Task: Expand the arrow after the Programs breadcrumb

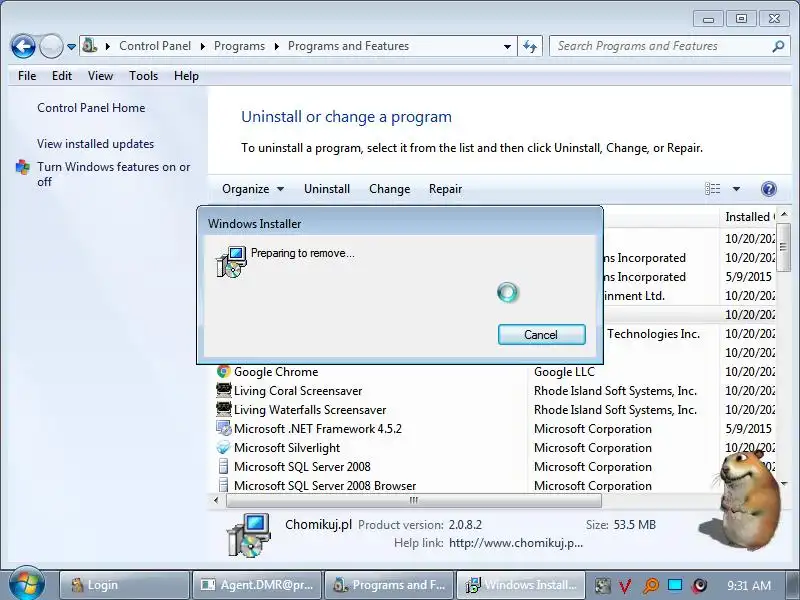Action: pos(277,46)
